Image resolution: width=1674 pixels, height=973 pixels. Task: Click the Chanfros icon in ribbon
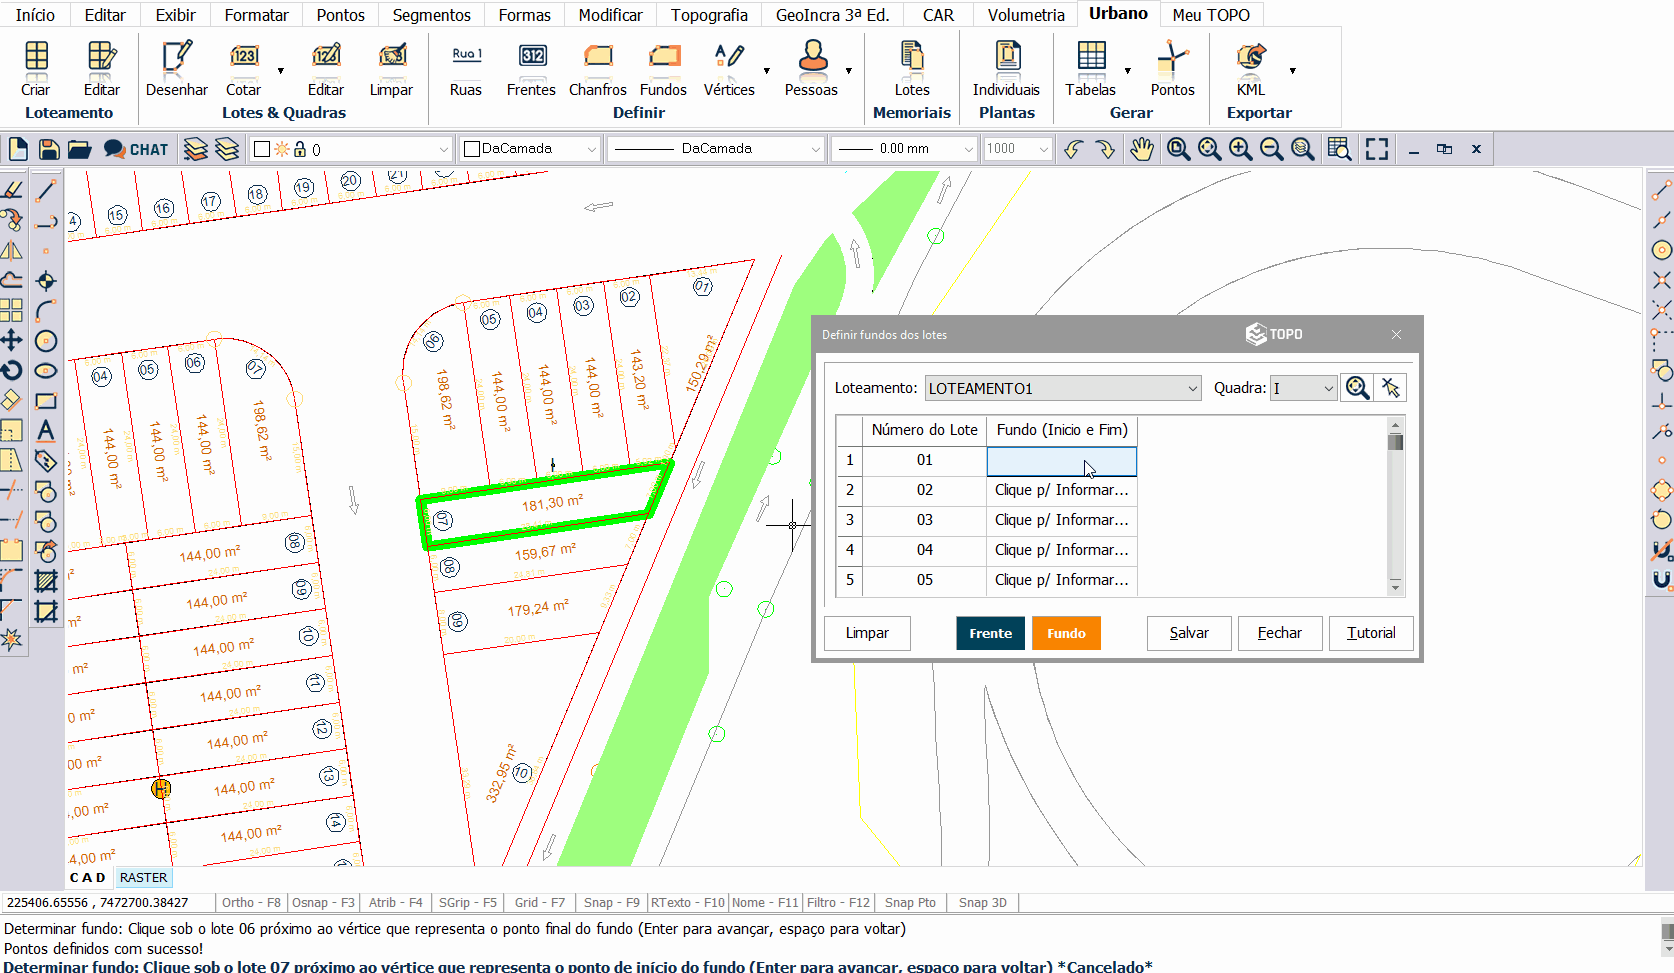pyautogui.click(x=597, y=69)
